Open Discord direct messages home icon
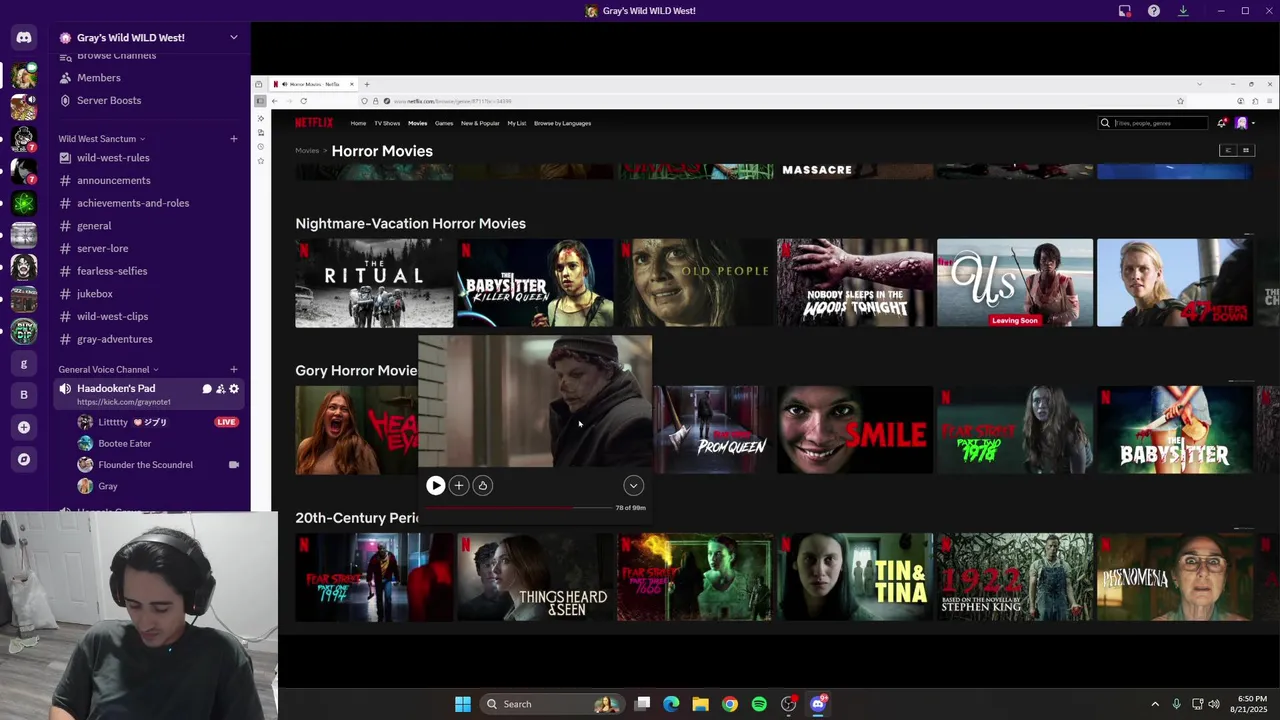The image size is (1280, 720). [24, 37]
